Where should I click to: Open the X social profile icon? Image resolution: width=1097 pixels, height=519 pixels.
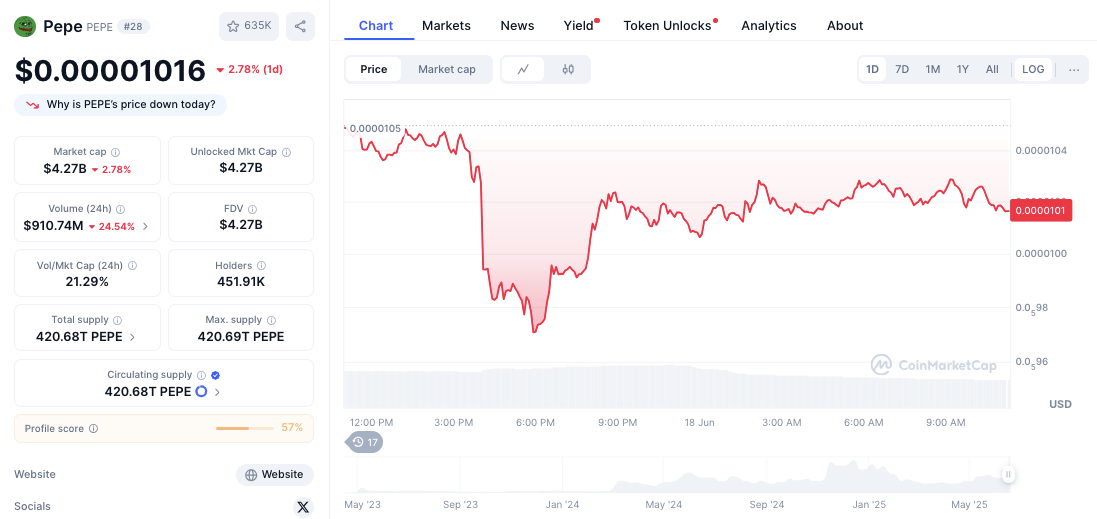tap(303, 506)
